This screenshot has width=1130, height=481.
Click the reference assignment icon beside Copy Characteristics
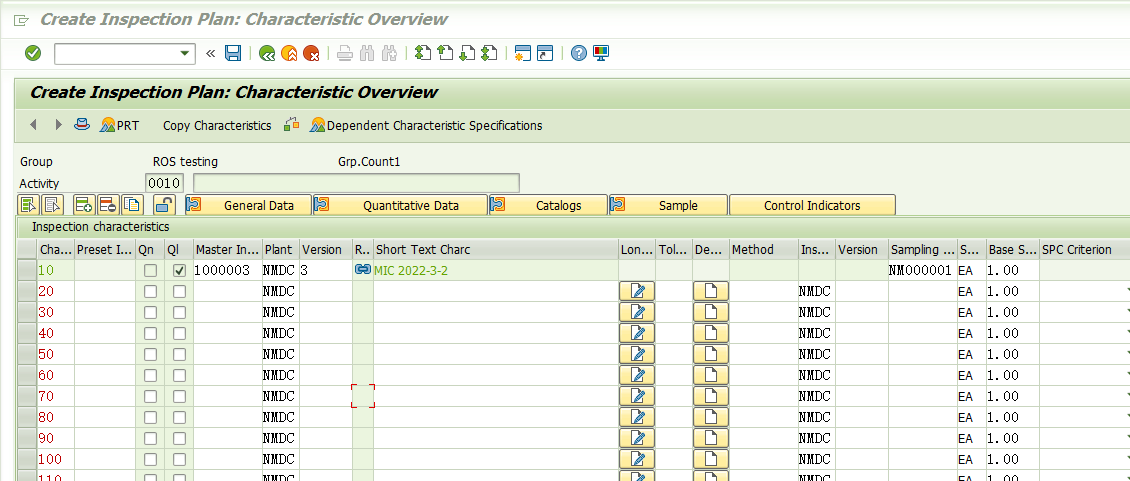(x=291, y=125)
